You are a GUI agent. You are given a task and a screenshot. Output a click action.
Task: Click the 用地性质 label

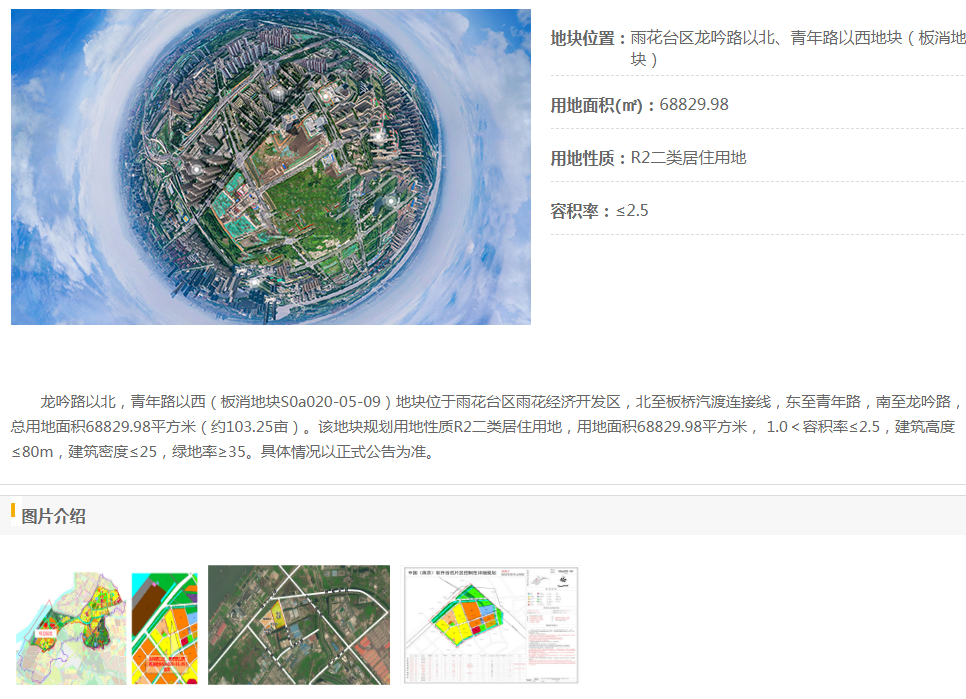pos(588,158)
